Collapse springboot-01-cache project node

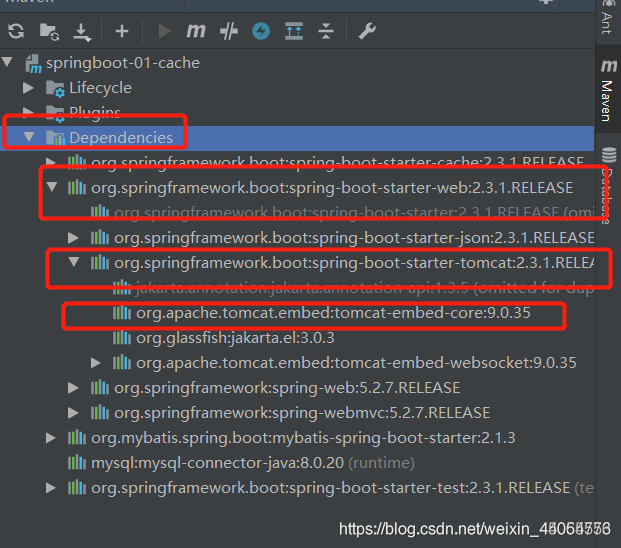tap(8, 62)
